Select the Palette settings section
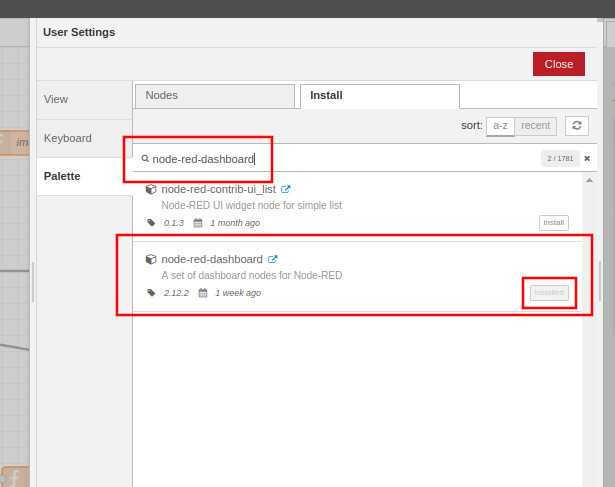The image size is (615, 487). [84, 176]
